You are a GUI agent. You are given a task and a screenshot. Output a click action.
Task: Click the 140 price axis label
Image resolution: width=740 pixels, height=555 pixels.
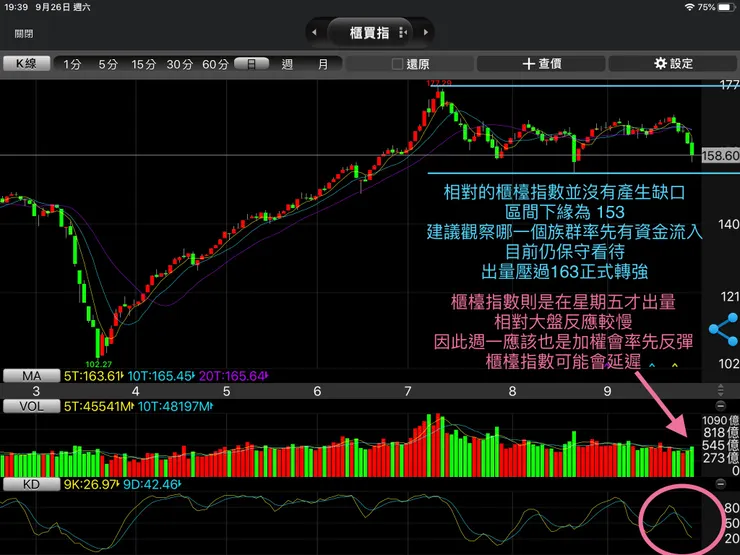(729, 224)
